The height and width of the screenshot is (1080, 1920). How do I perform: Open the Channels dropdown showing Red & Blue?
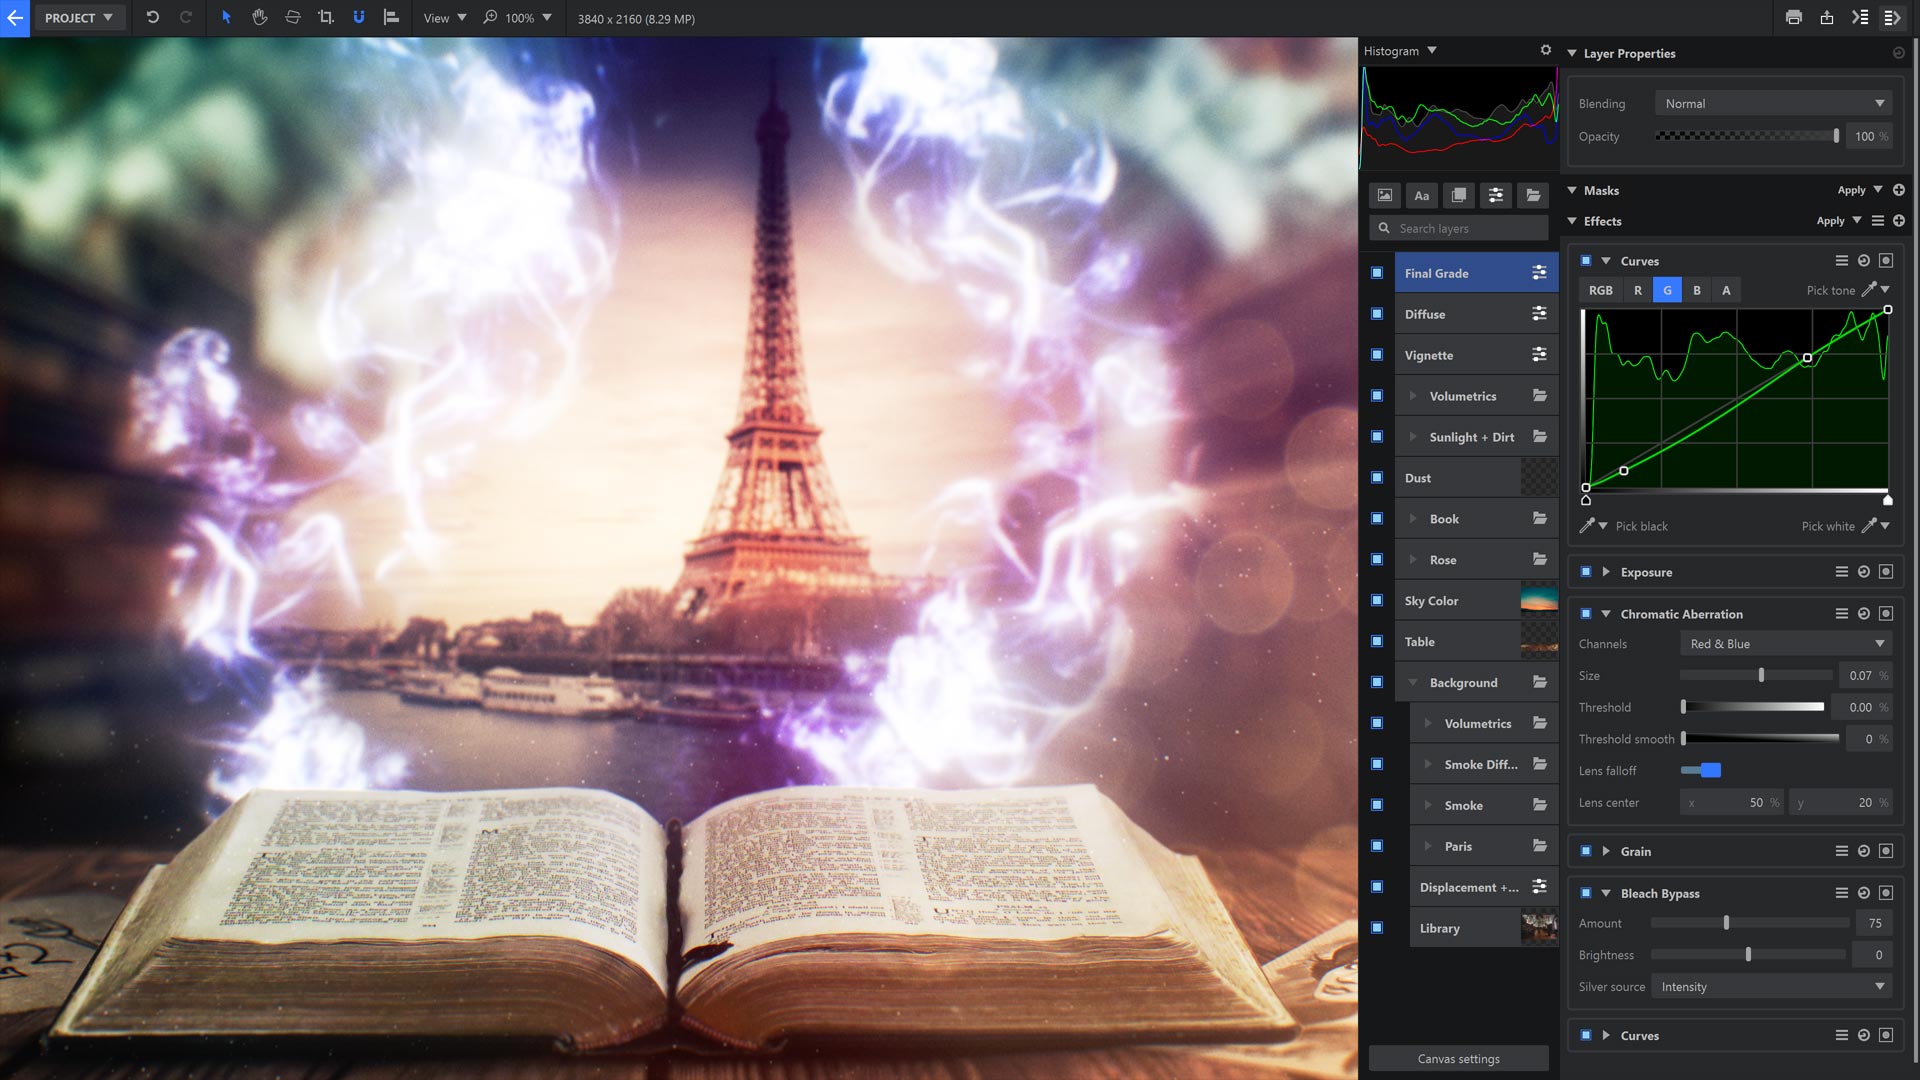1785,643
